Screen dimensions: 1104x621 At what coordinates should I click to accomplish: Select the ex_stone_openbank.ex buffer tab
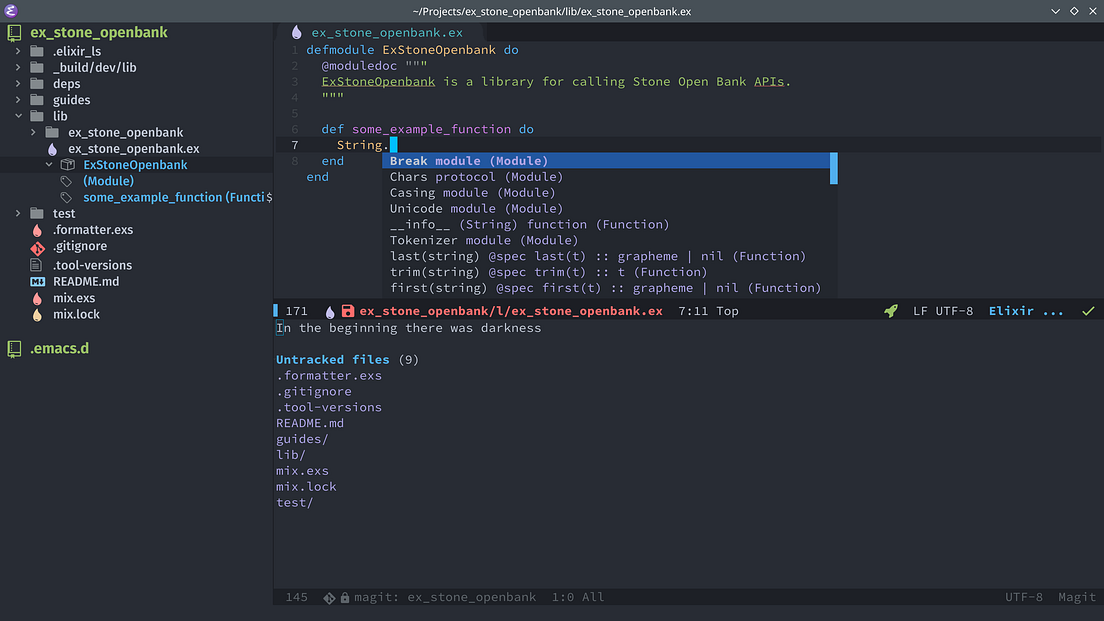click(386, 32)
